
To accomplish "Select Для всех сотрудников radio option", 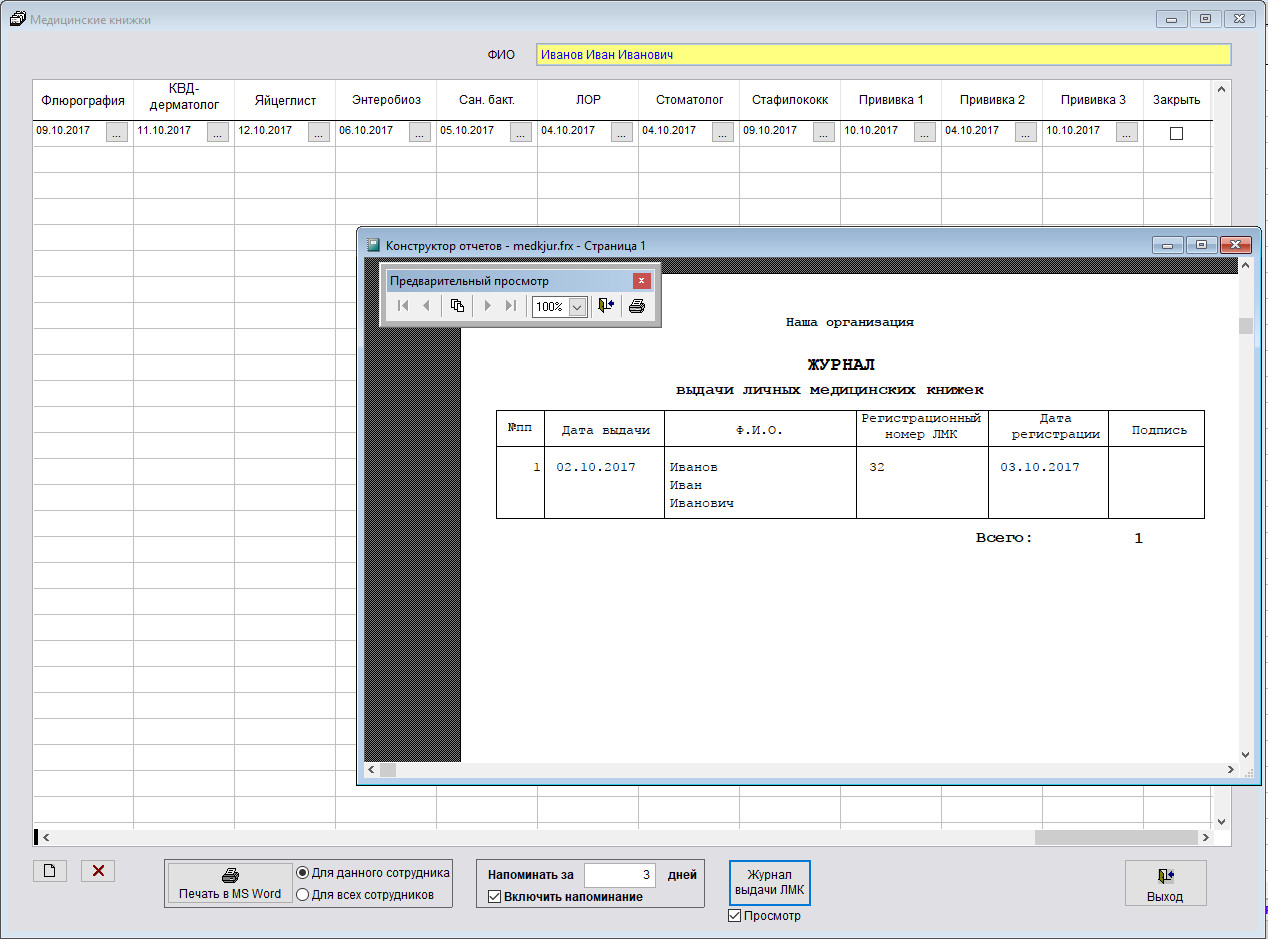I will pyautogui.click(x=302, y=895).
